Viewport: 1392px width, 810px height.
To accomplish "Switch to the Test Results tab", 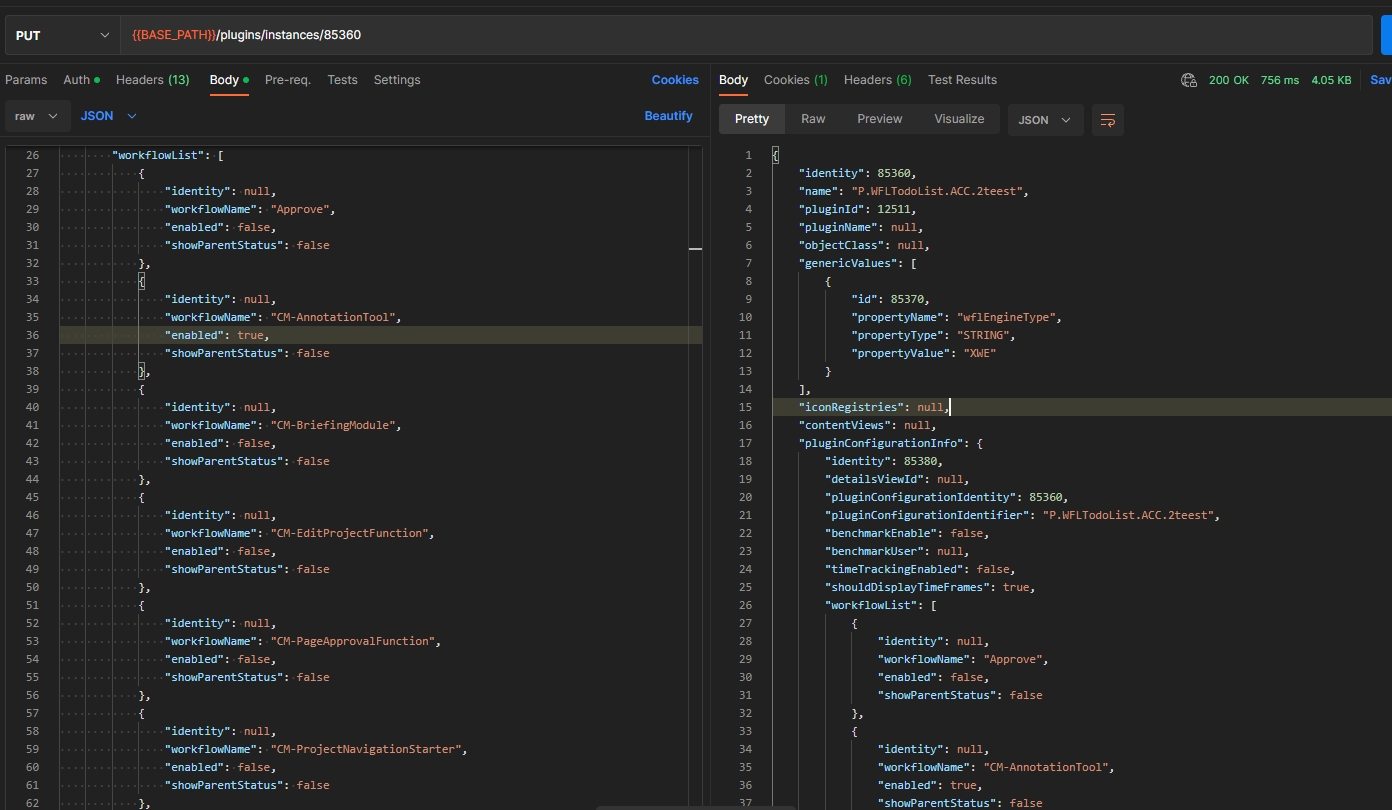I will pos(962,80).
